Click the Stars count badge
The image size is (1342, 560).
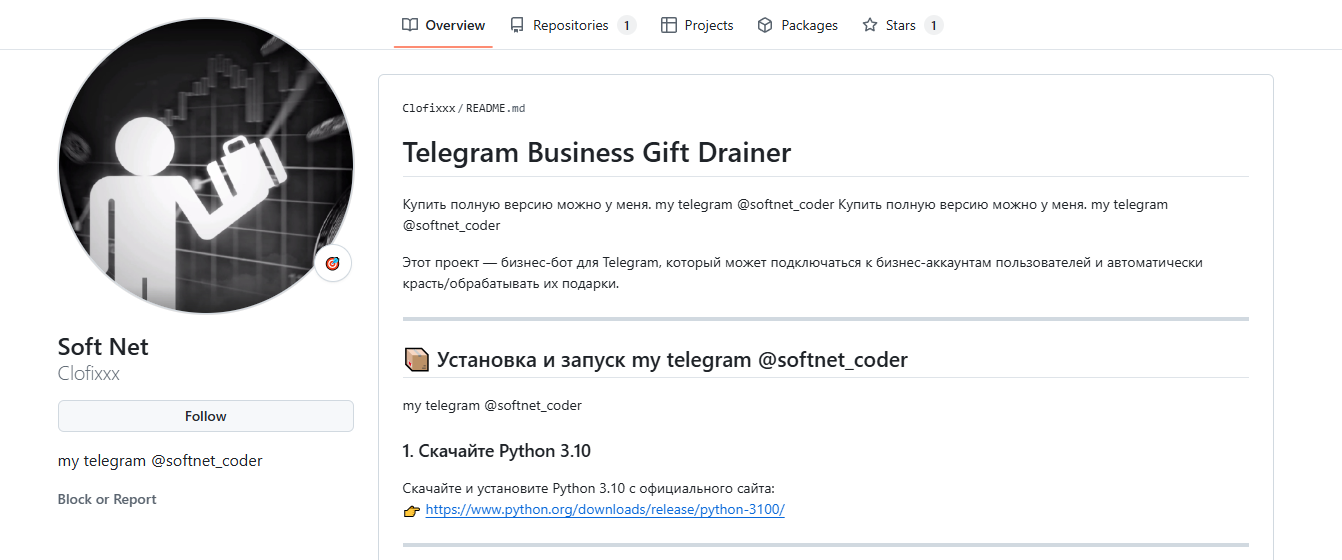933,25
